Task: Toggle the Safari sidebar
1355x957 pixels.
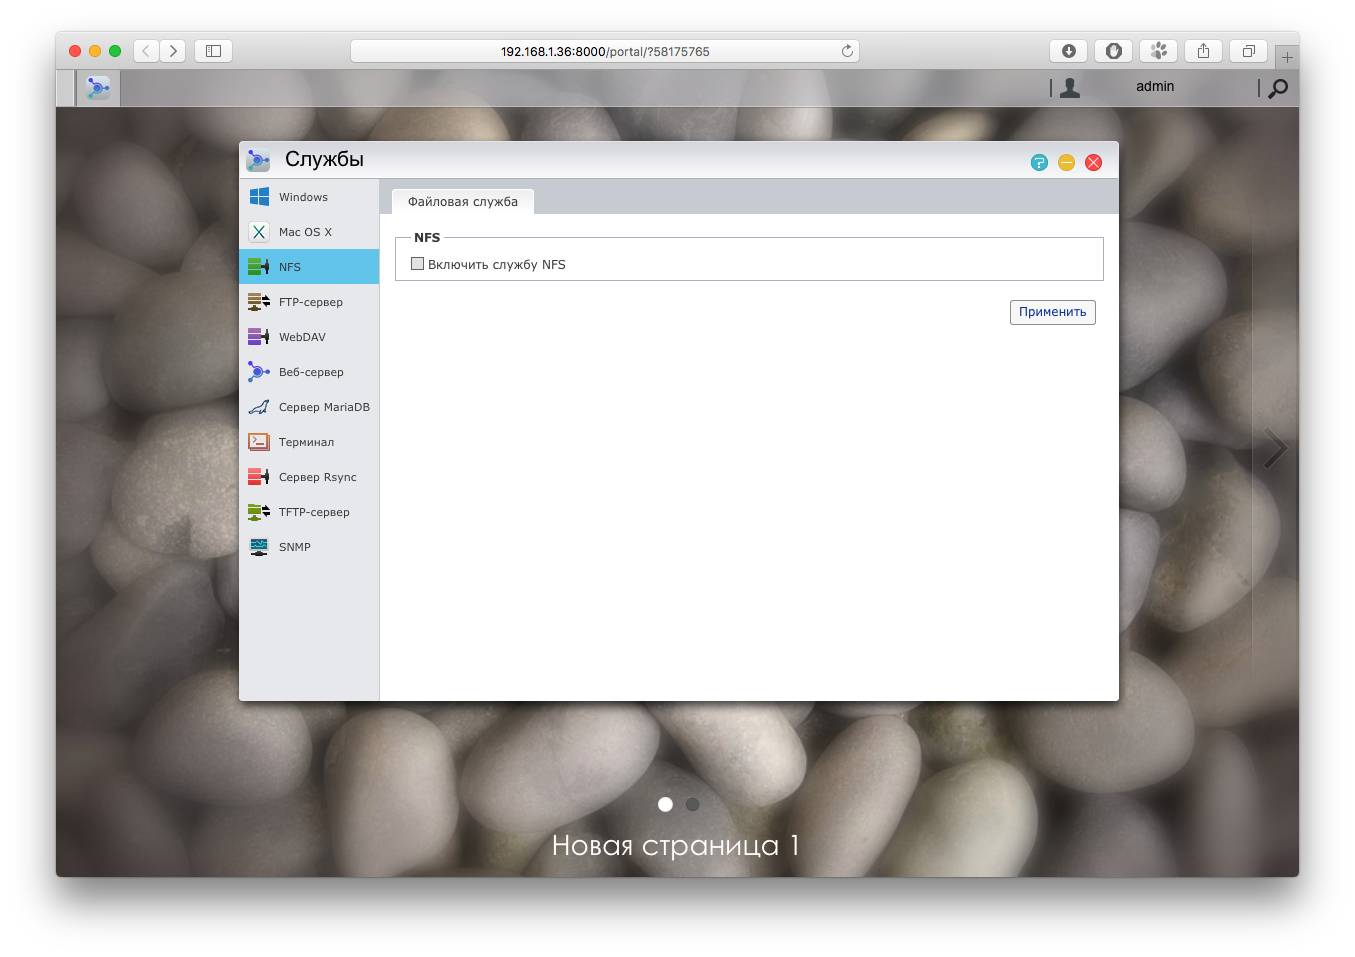Action: click(x=213, y=51)
